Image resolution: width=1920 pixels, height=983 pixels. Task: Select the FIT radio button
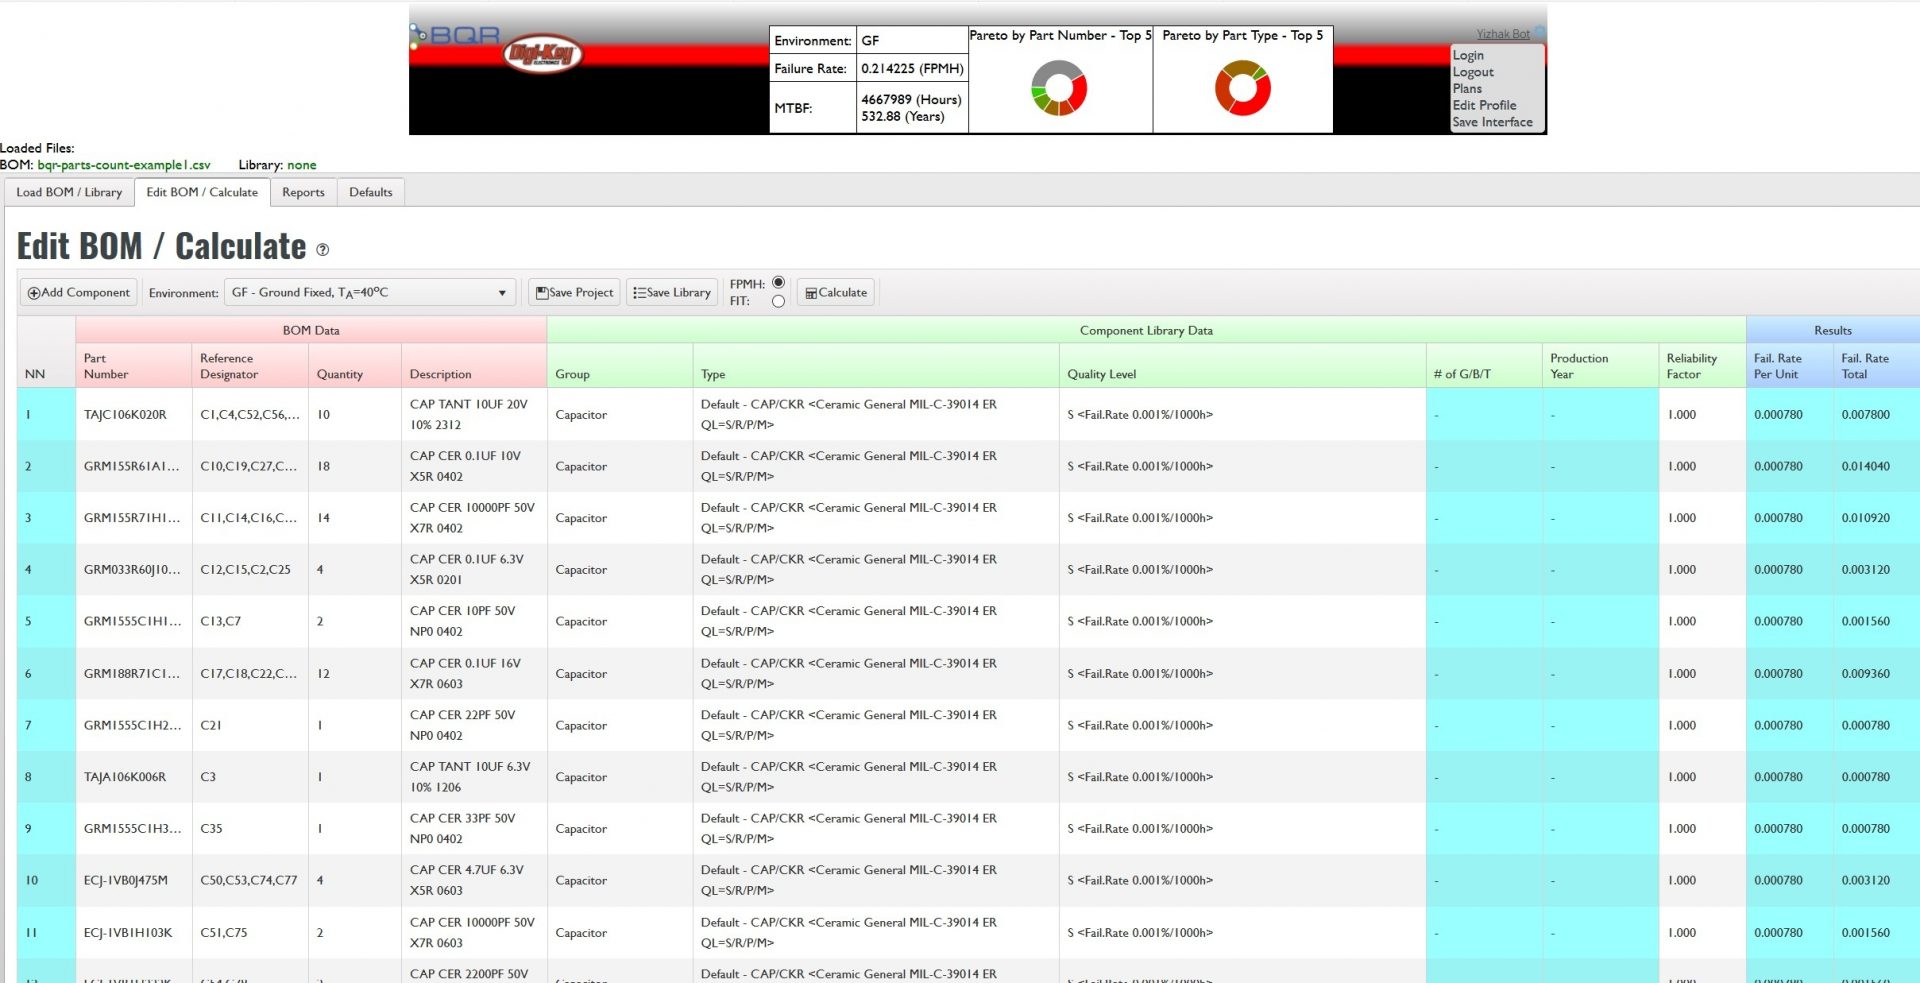pos(778,301)
